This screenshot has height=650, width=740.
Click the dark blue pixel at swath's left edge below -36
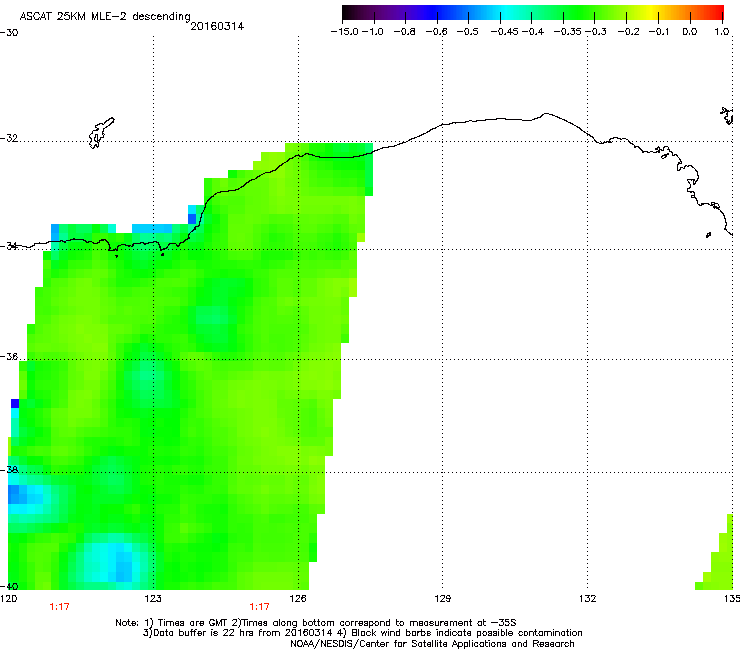[x=15, y=404]
